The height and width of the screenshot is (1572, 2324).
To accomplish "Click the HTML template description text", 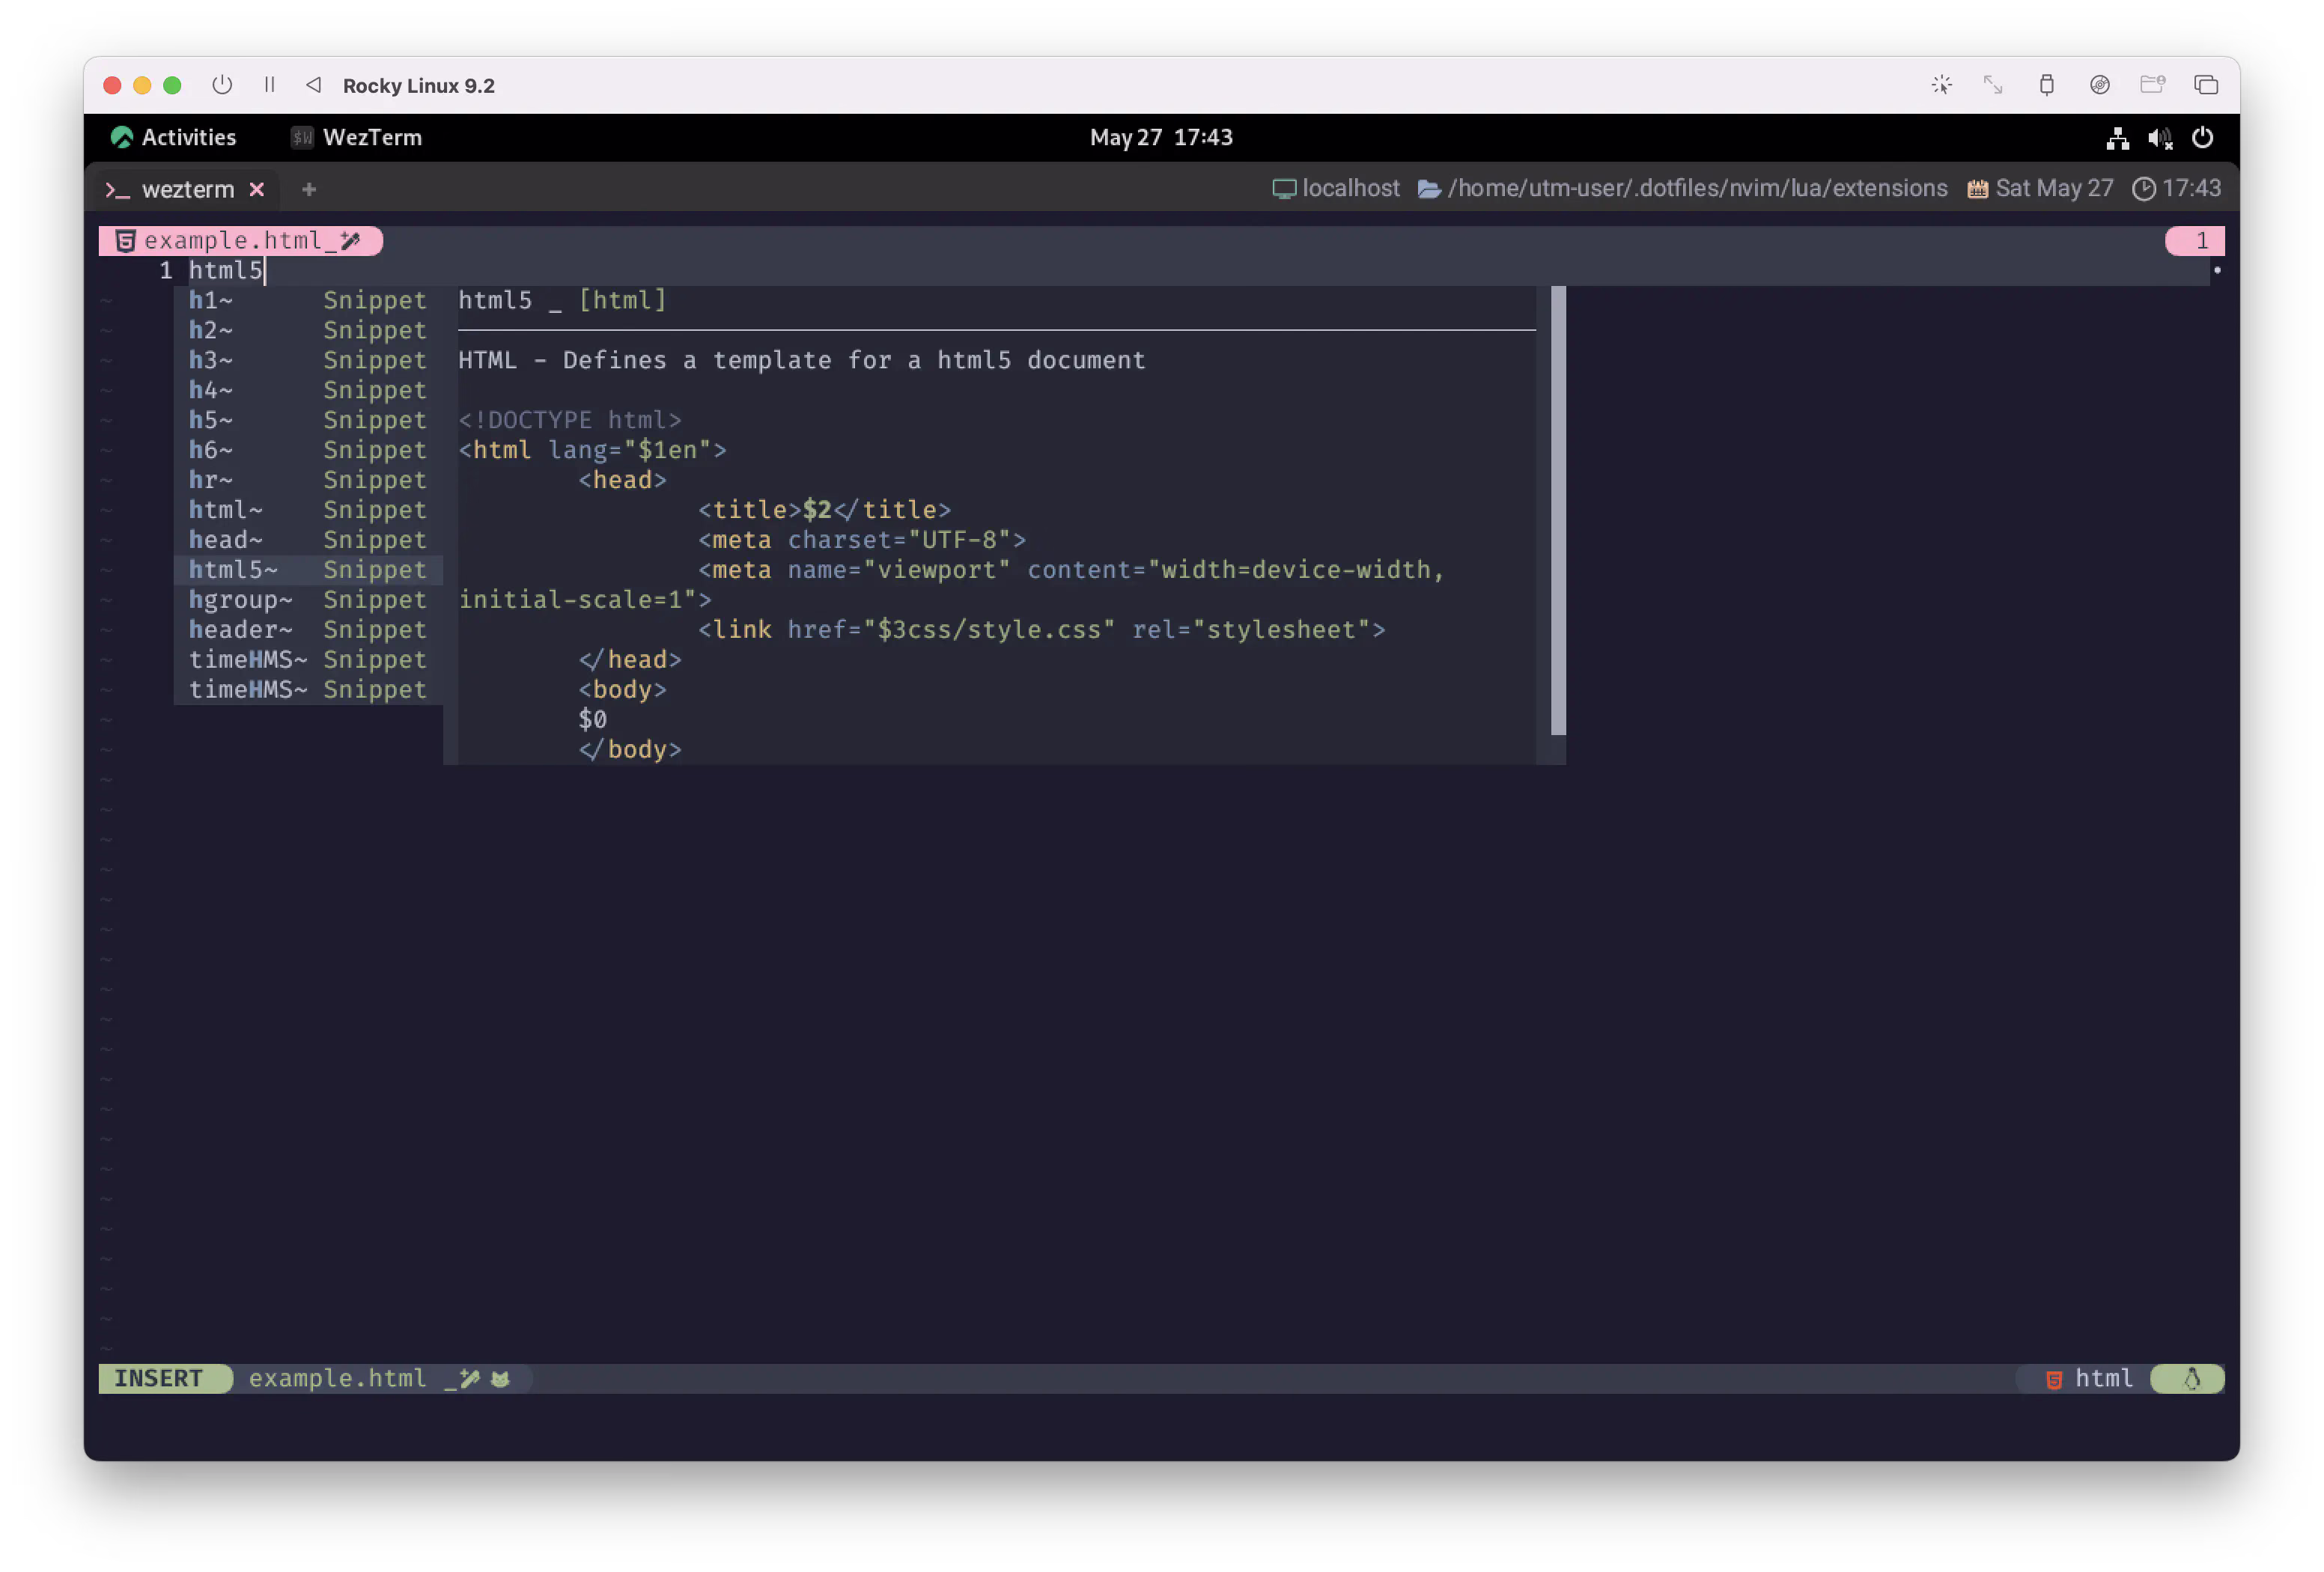I will coord(801,360).
